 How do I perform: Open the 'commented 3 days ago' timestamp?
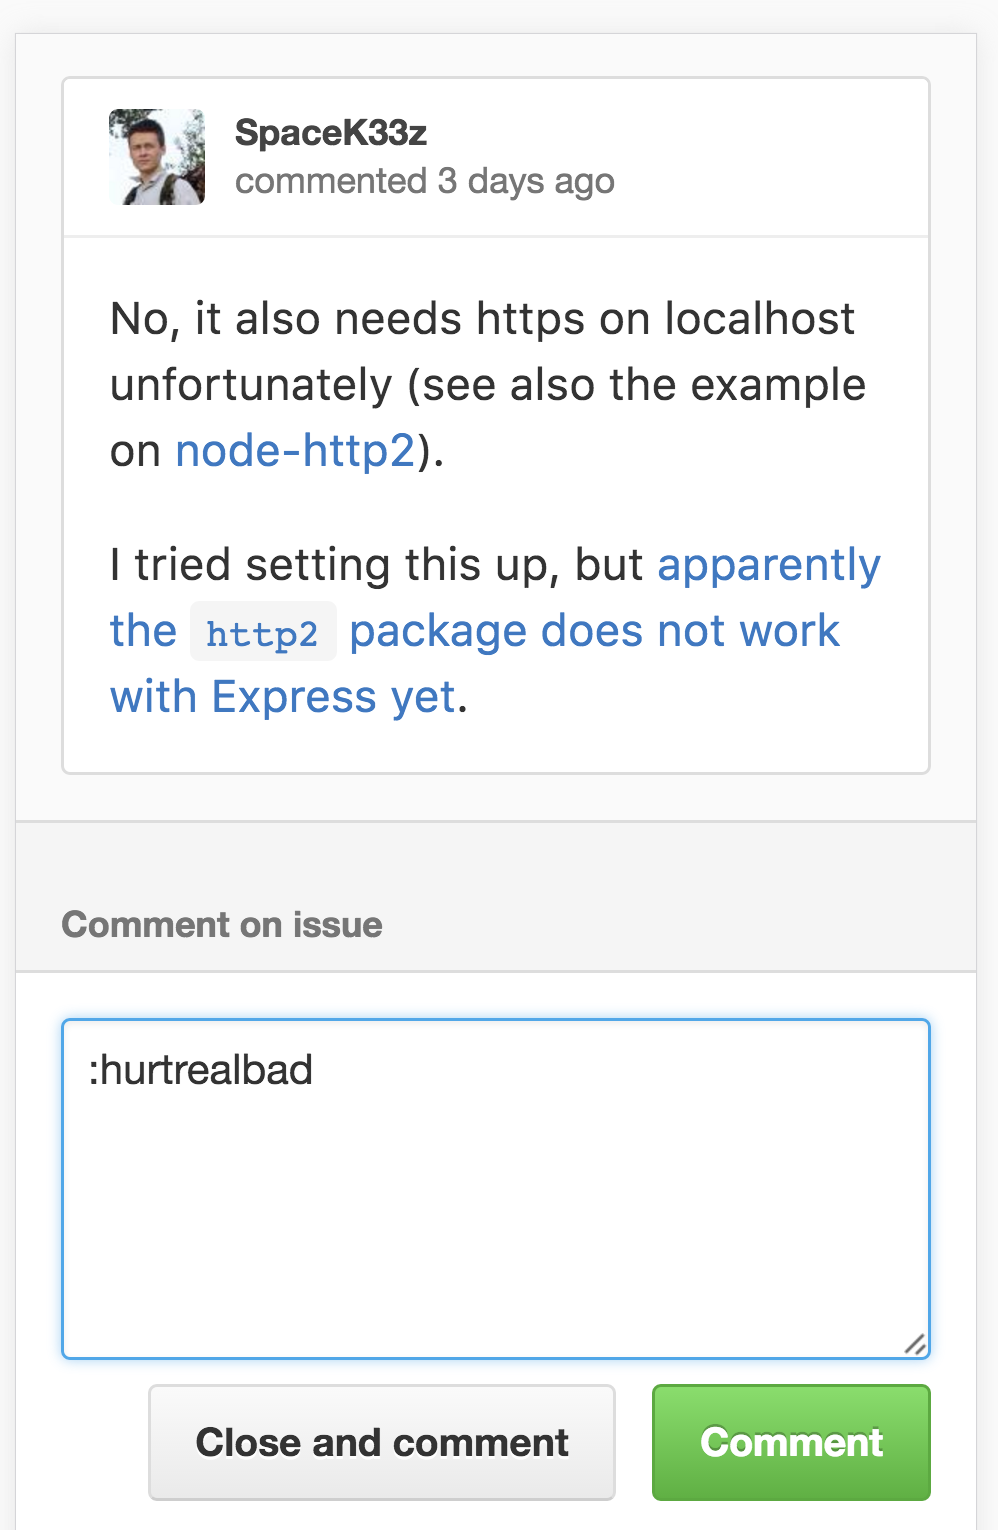click(425, 181)
